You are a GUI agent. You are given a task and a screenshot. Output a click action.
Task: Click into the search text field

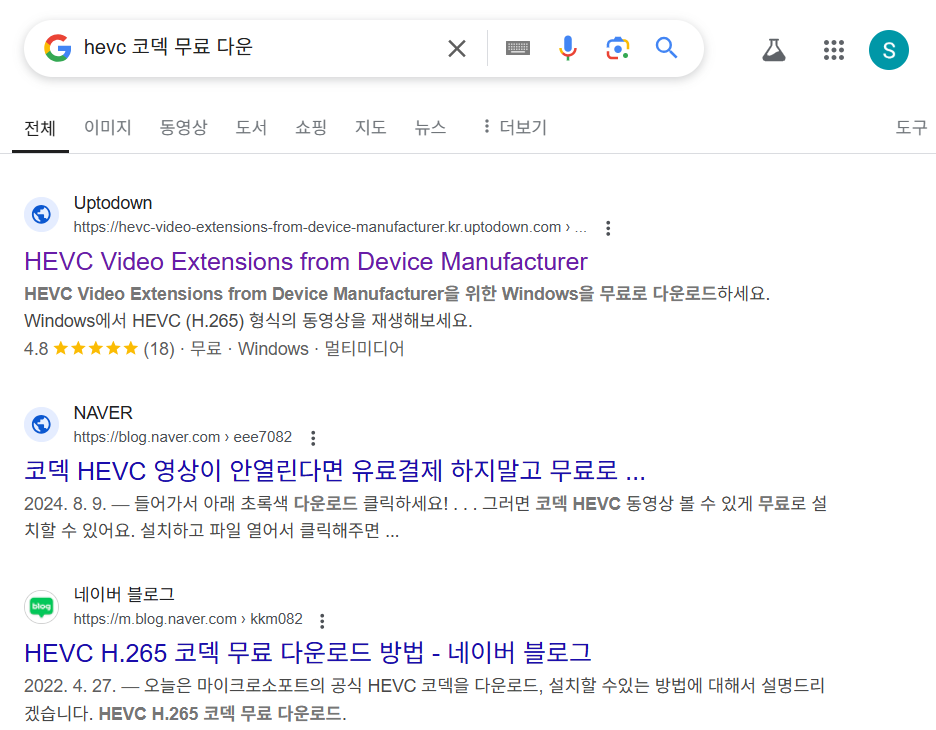[x=257, y=48]
